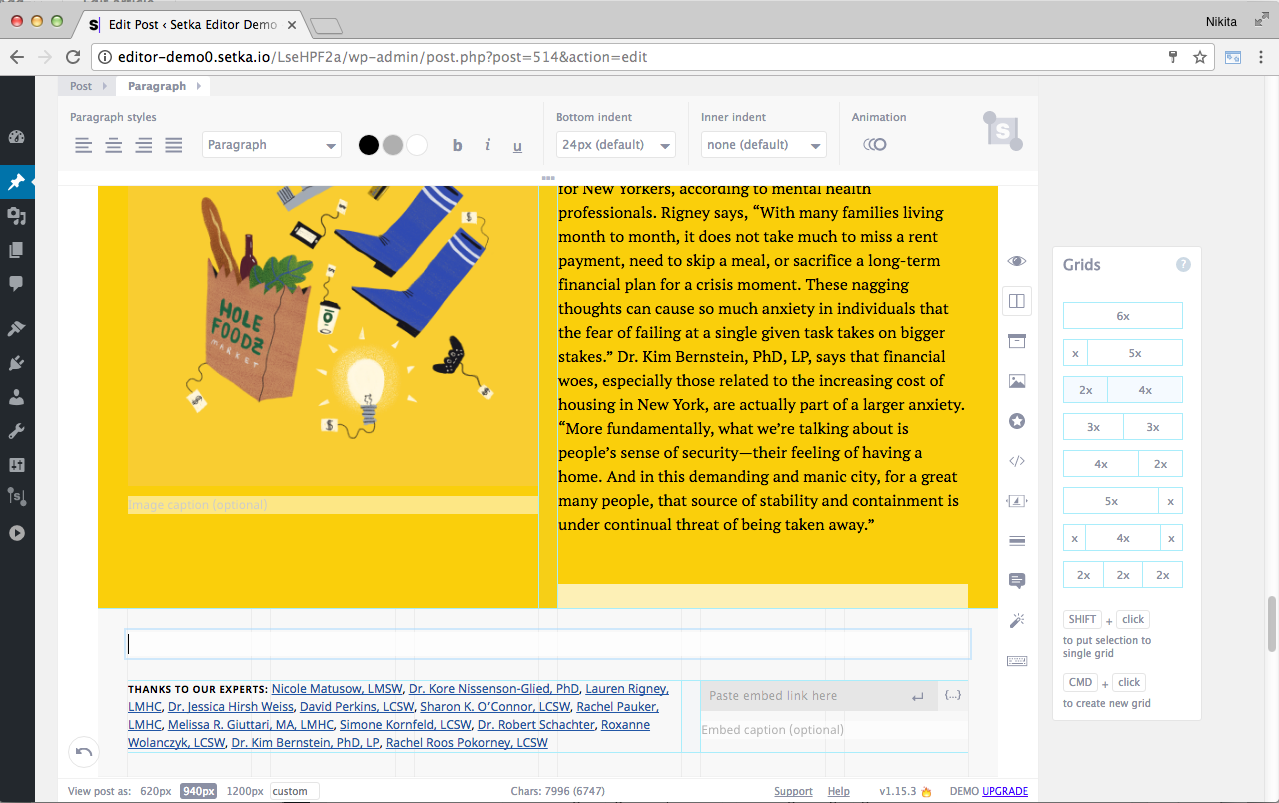Select the 6x grid layout
1279x803 pixels.
tap(1122, 315)
